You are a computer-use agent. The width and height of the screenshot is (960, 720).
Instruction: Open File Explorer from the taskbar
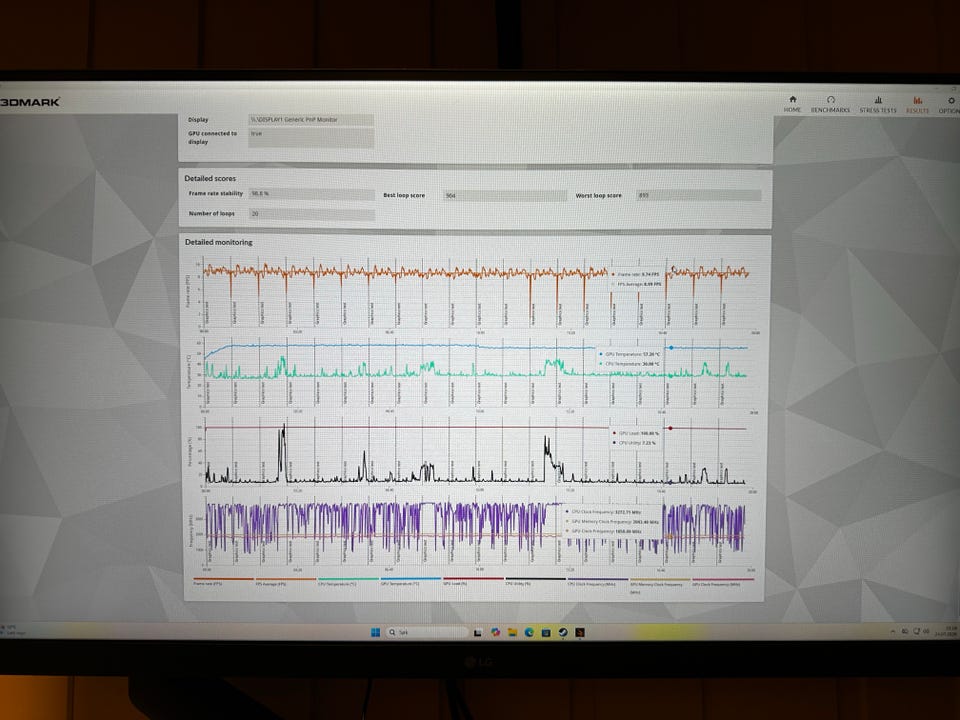coord(512,632)
